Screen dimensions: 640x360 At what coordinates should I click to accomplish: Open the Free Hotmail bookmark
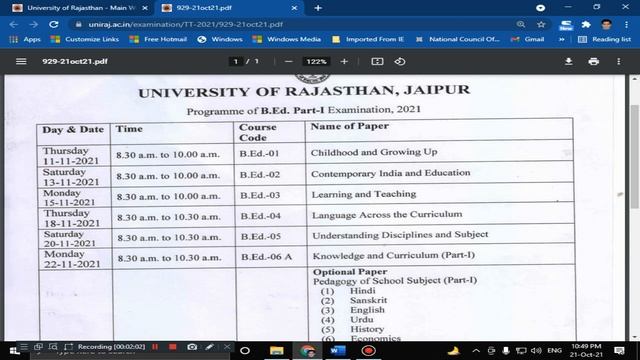click(x=158, y=39)
